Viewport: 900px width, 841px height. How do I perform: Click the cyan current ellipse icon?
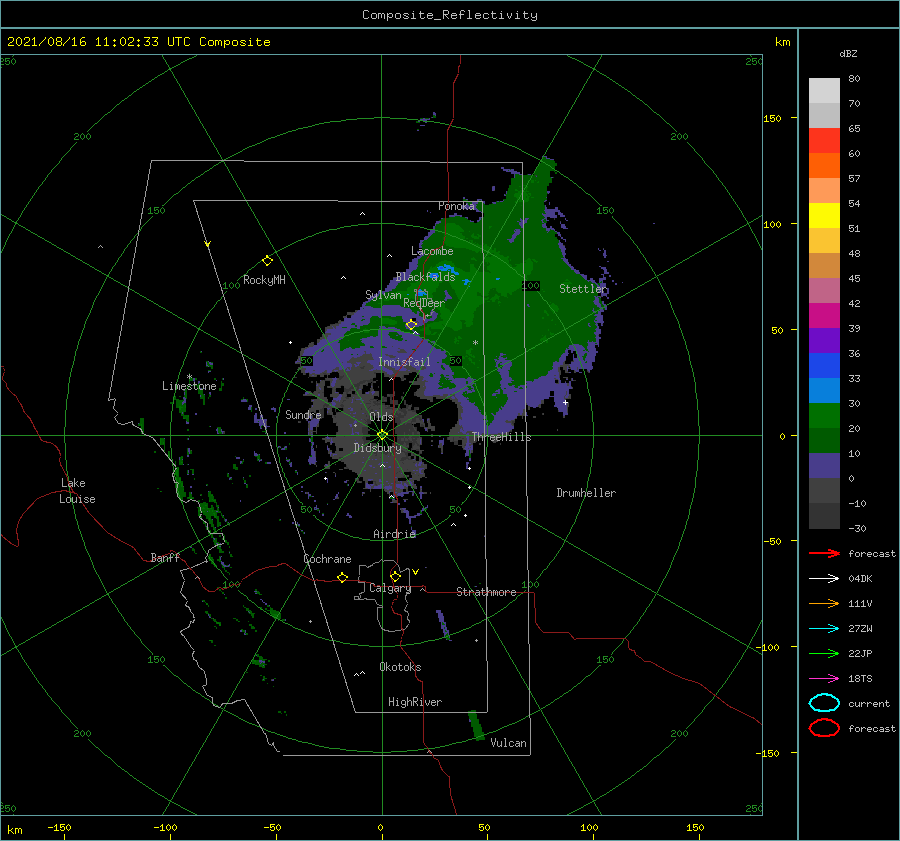click(x=824, y=703)
